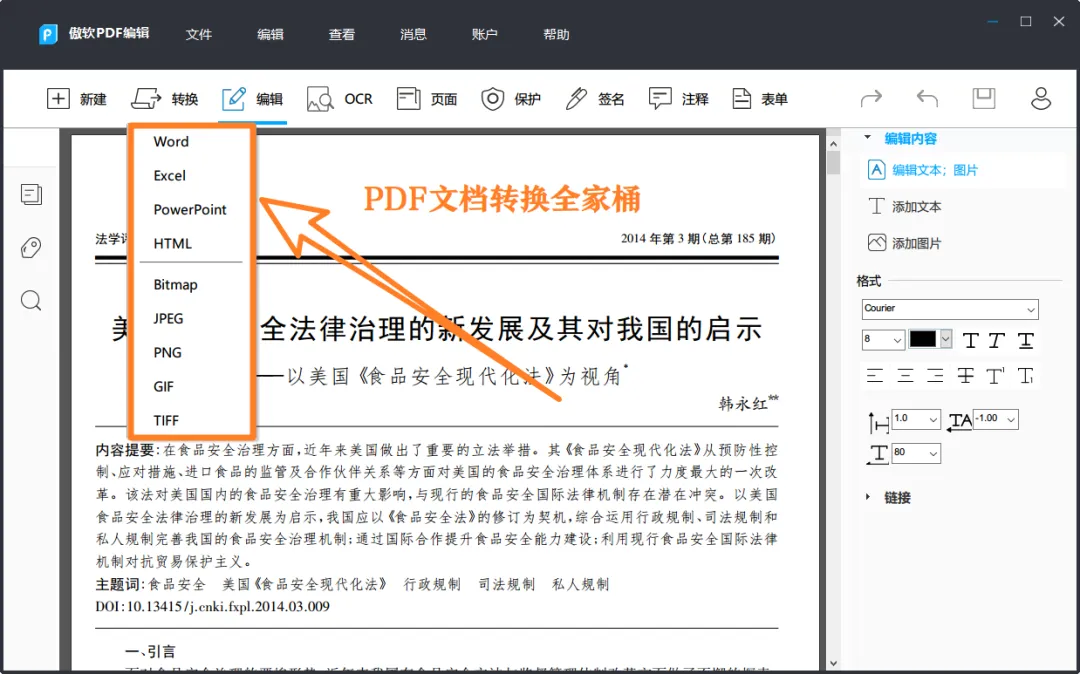Click the document scrollbar down arrow
The width and height of the screenshot is (1080, 674).
coord(833,664)
